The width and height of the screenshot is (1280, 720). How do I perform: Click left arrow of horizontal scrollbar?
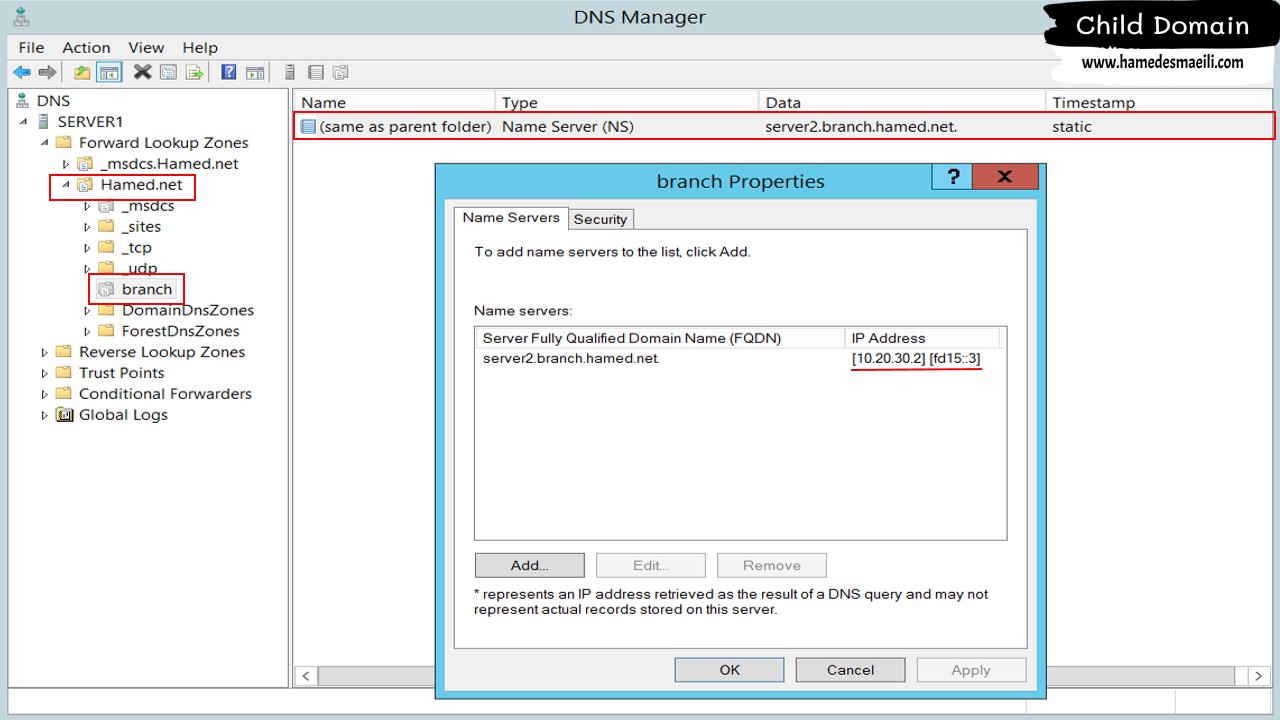(305, 677)
